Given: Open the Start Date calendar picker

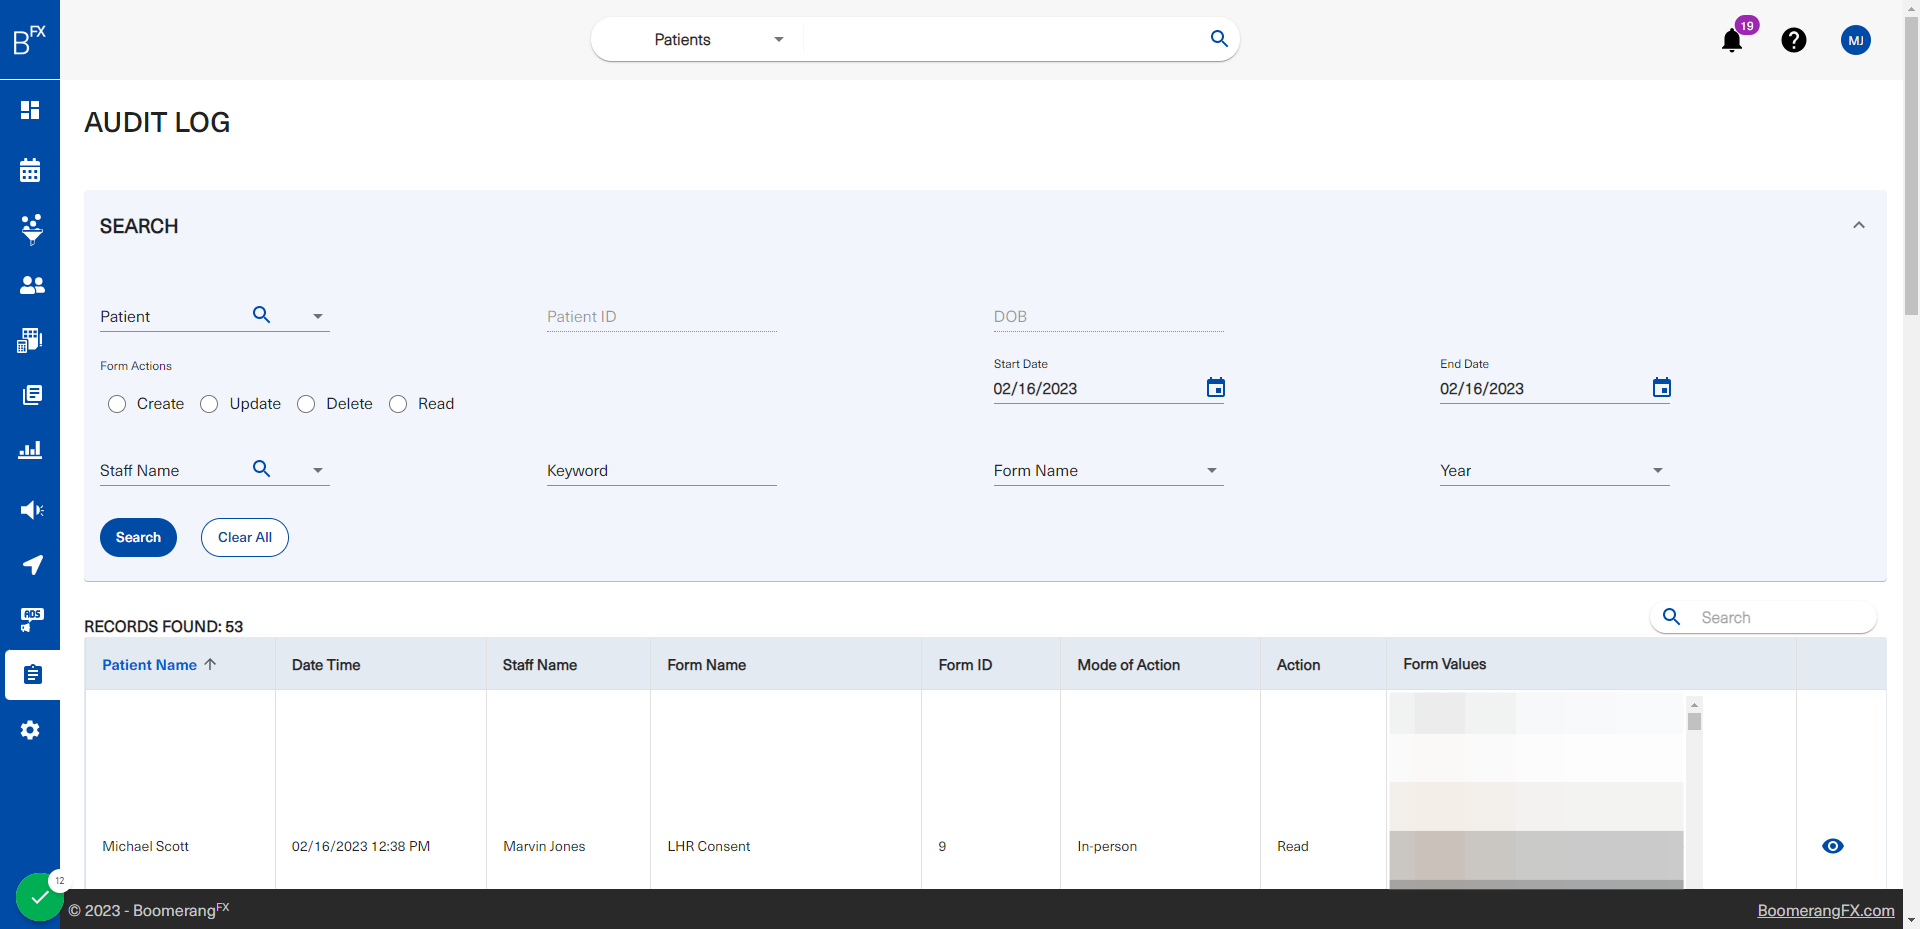Looking at the screenshot, I should pos(1216,388).
